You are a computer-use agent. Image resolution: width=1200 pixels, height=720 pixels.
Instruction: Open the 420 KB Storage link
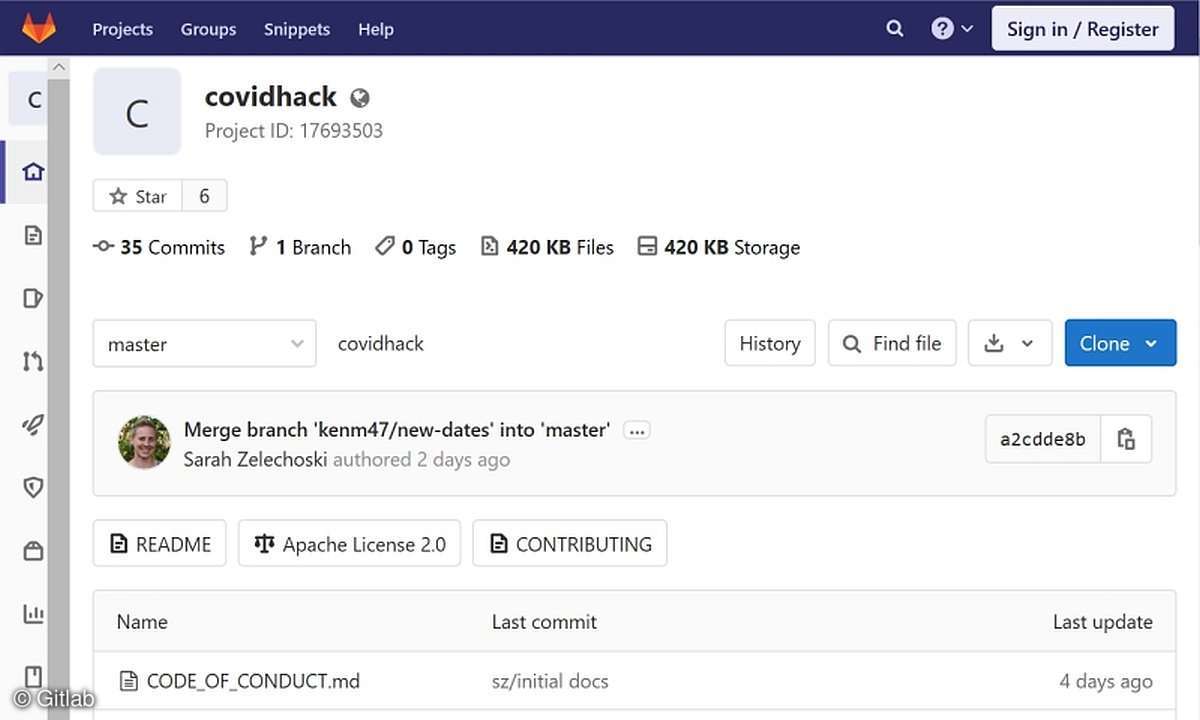pos(719,247)
